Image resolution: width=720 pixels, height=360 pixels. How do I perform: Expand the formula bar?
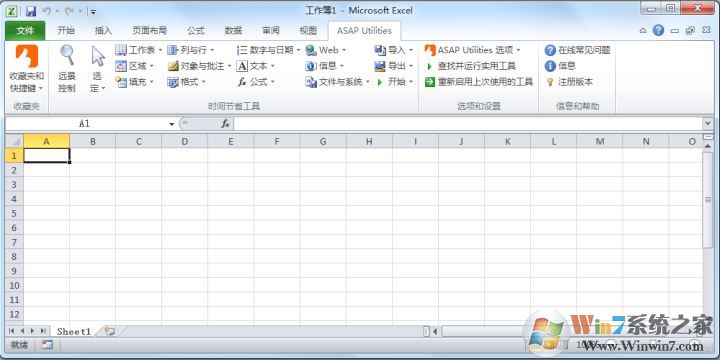pos(707,124)
